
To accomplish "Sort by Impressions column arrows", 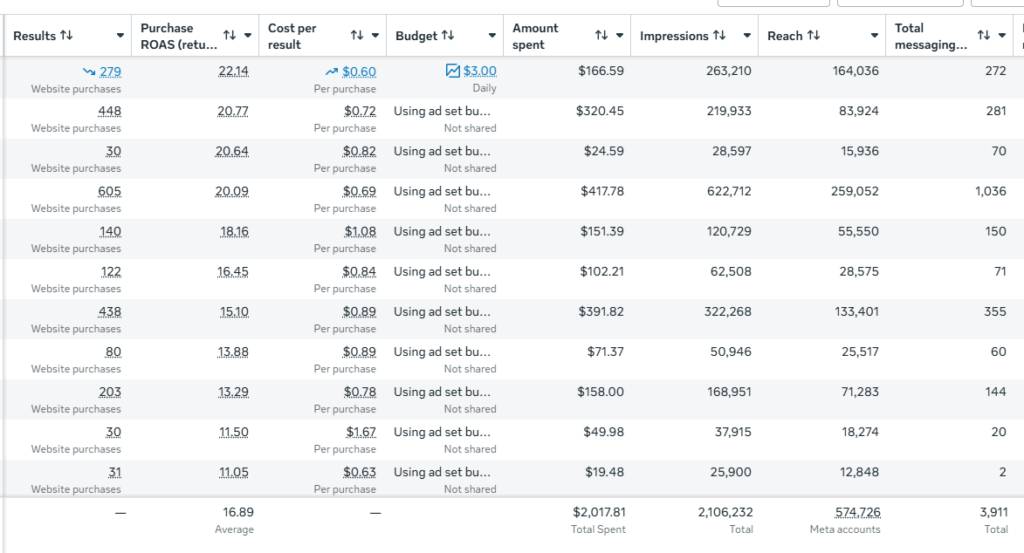I will (719, 35).
